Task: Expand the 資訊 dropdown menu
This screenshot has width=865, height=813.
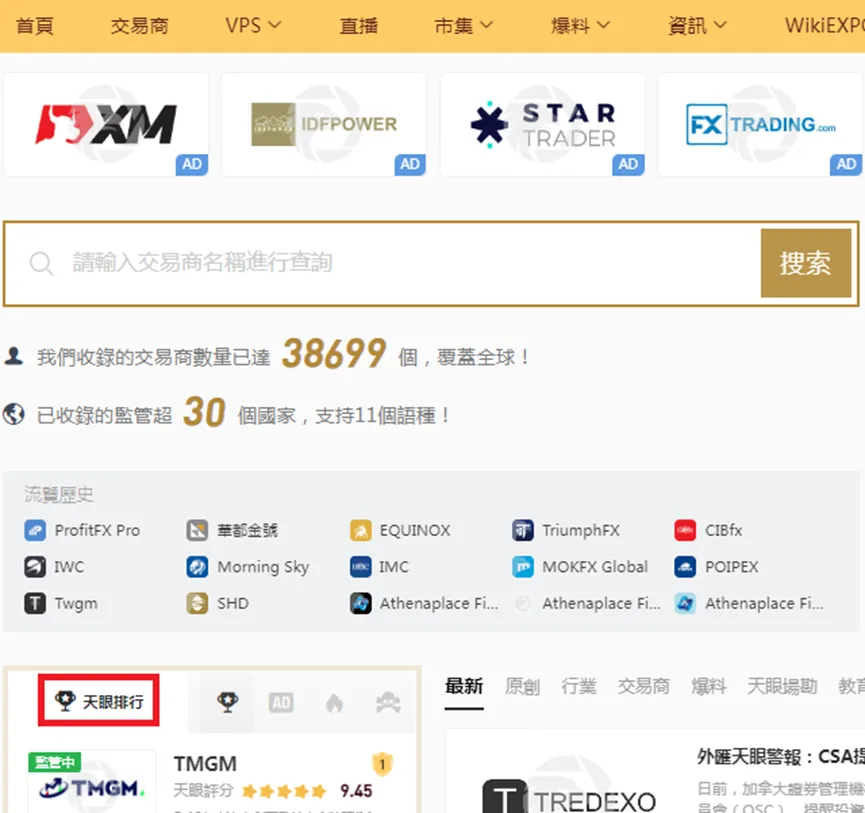Action: tap(697, 25)
